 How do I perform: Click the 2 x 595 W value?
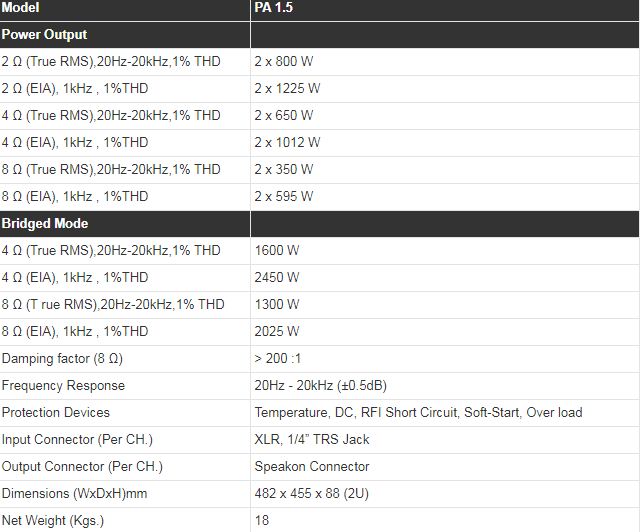284,197
